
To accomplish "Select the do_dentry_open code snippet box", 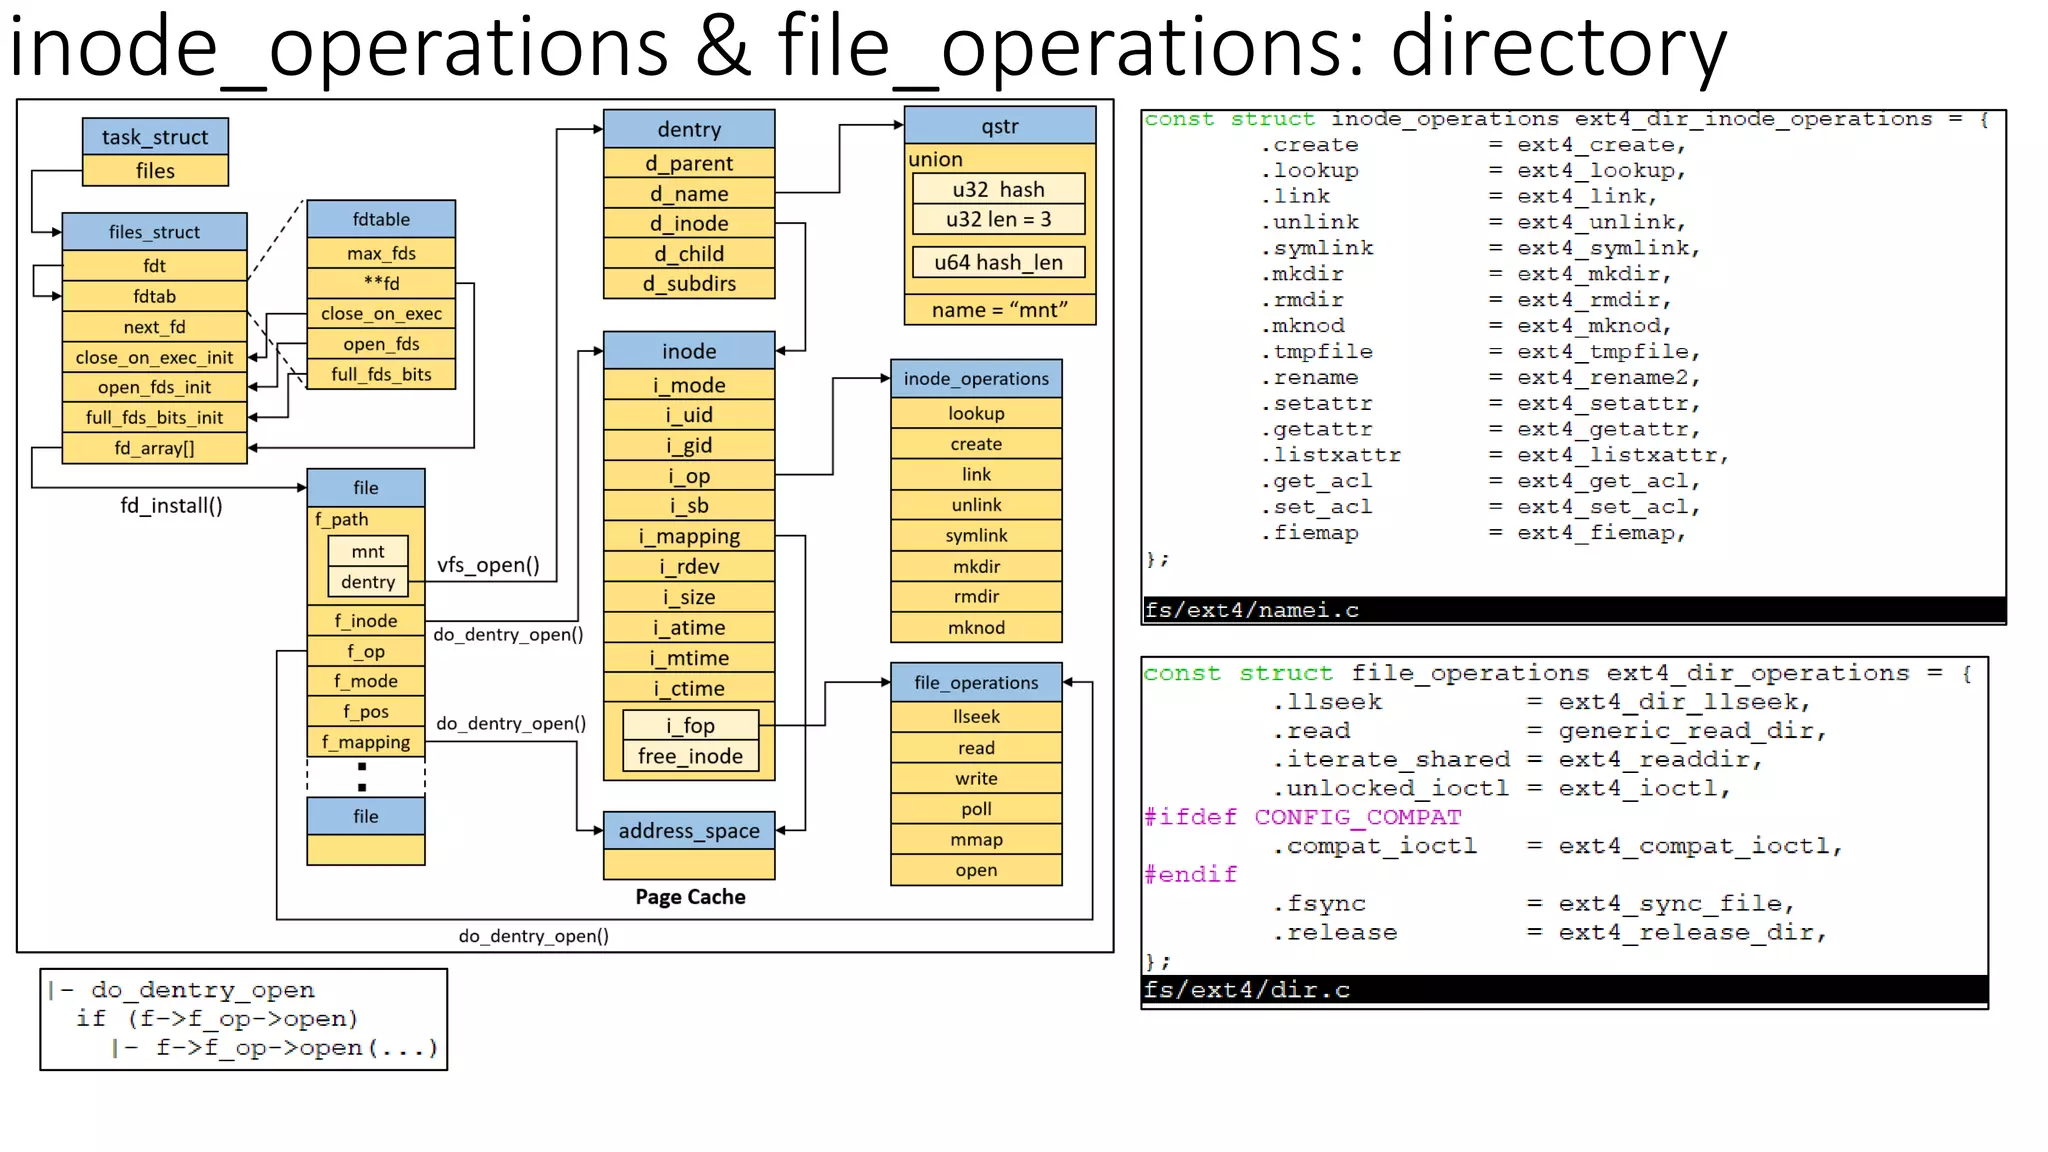I will click(x=243, y=1019).
